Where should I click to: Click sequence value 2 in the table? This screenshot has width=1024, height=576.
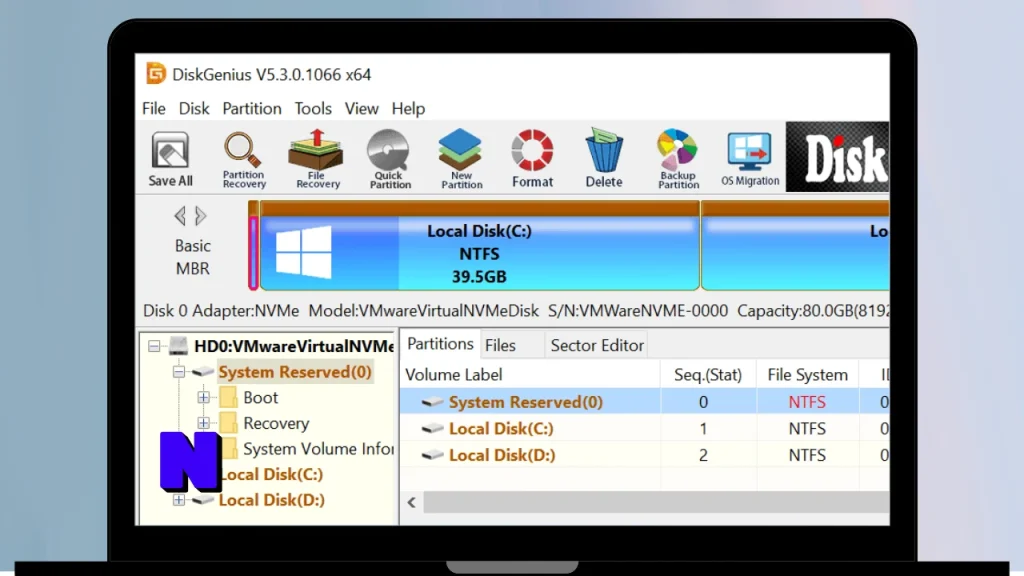703,455
